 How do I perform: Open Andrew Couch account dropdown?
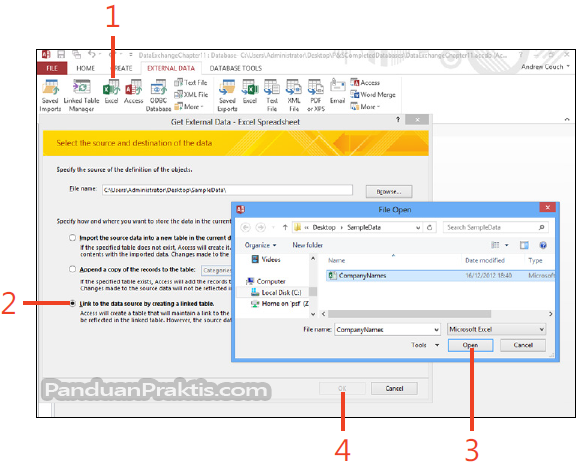pyautogui.click(x=545, y=67)
